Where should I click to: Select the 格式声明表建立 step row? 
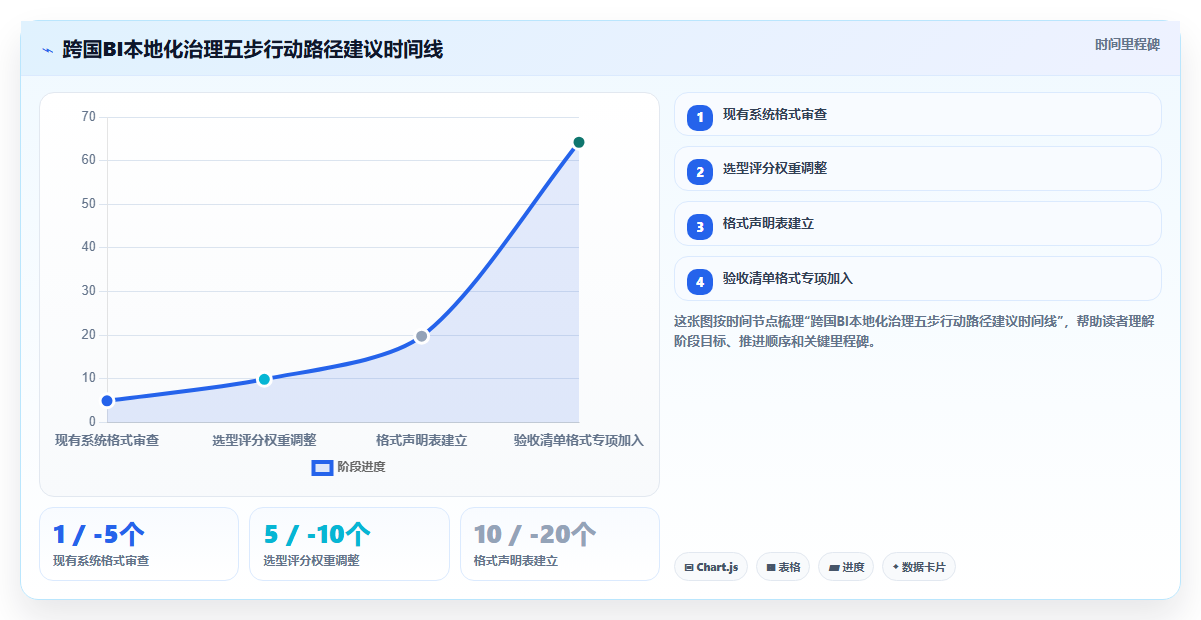(918, 224)
